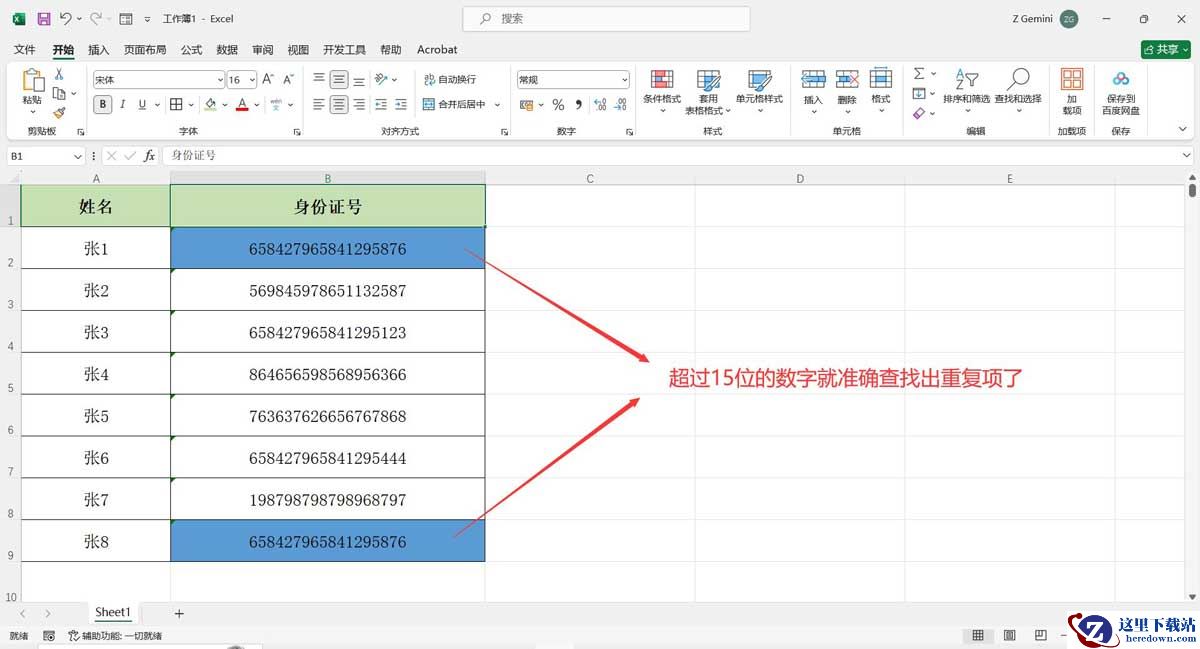Add a new sheet with plus button
The image size is (1200, 649).
(179, 613)
